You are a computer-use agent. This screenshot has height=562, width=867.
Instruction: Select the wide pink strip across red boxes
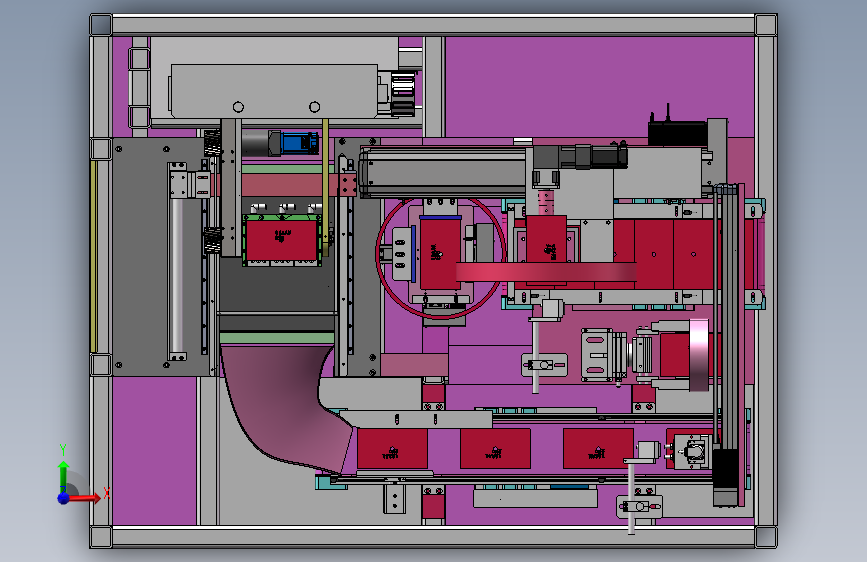tap(546, 272)
